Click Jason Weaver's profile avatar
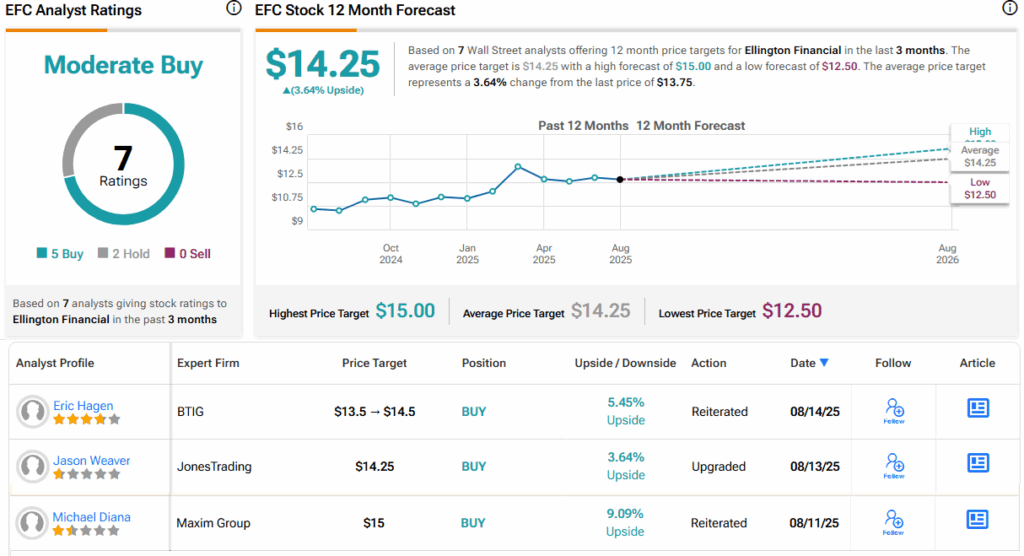This screenshot has width=1024, height=556. (x=32, y=466)
